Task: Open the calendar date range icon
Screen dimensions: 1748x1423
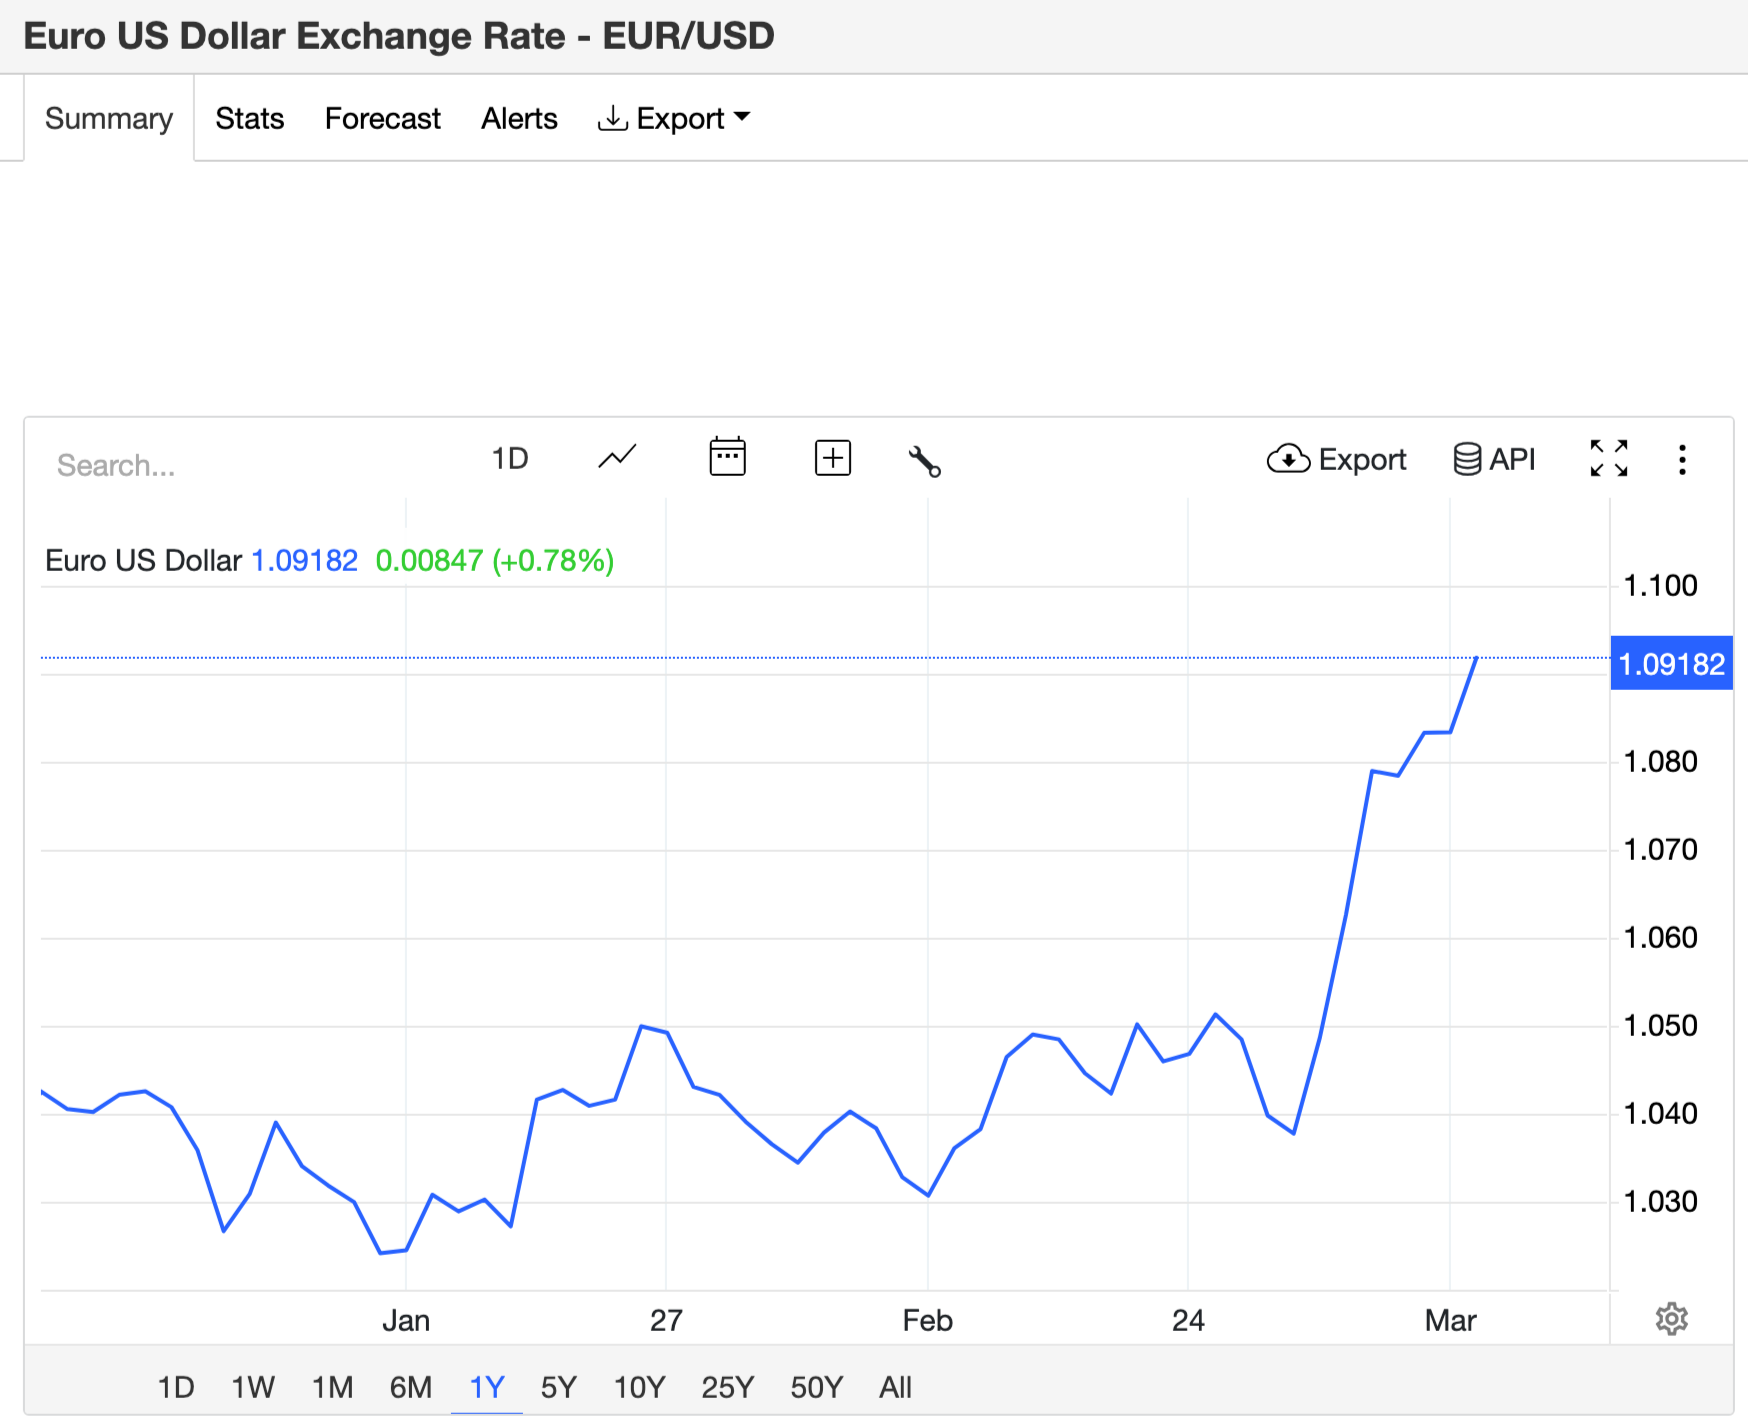Action: (x=727, y=458)
